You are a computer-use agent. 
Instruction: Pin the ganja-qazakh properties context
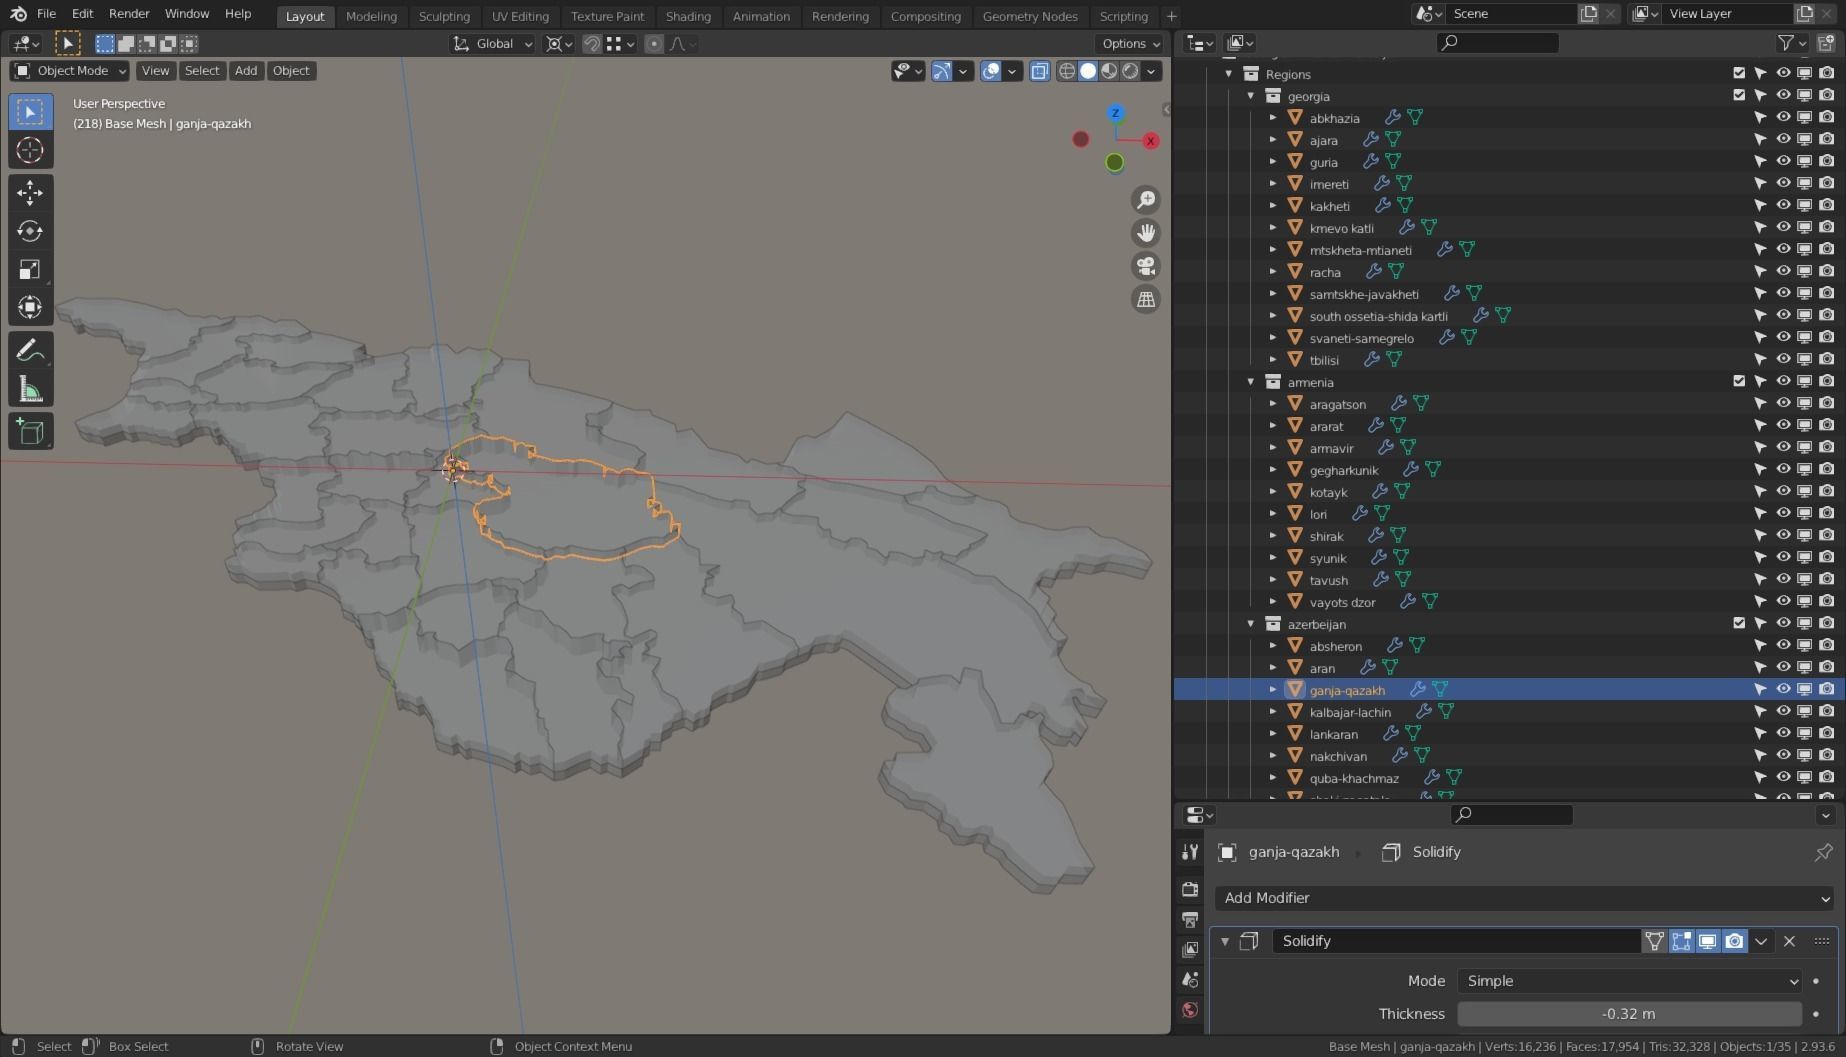tap(1823, 852)
